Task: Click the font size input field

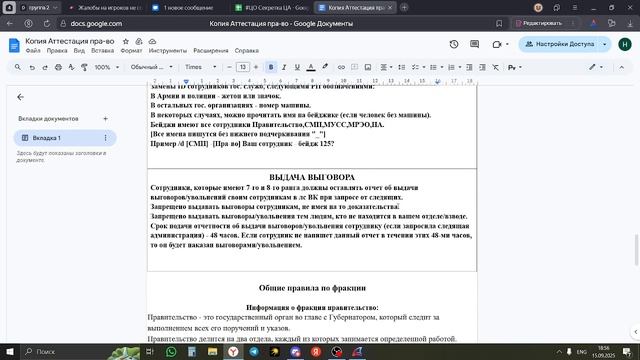Action: pos(242,67)
